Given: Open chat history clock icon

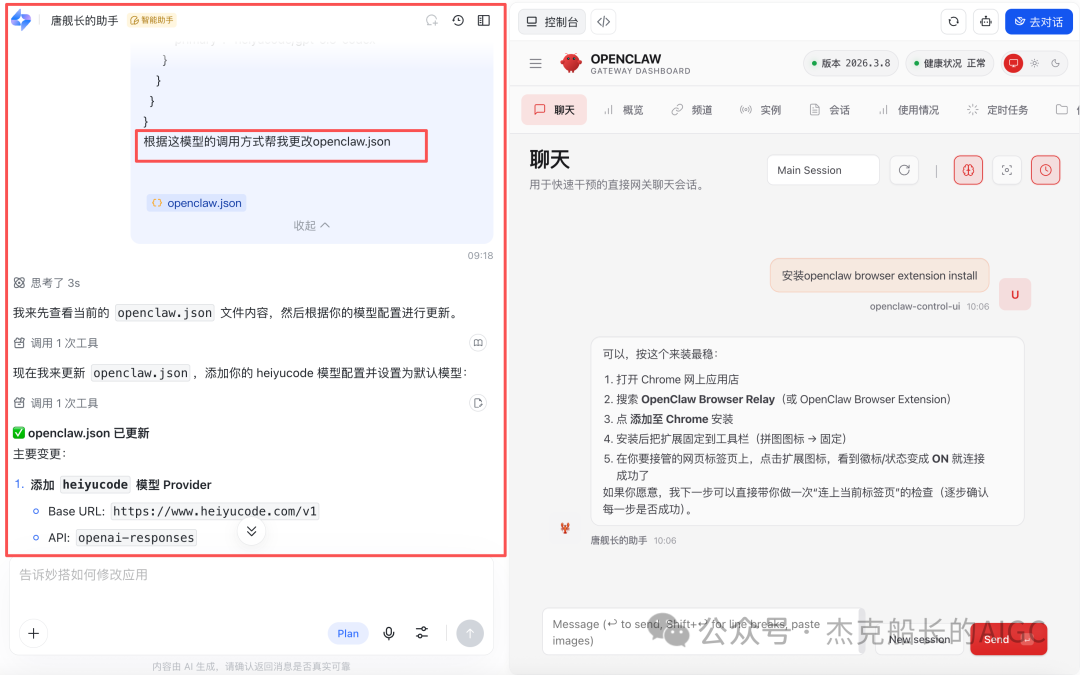Looking at the screenshot, I should tap(458, 21).
